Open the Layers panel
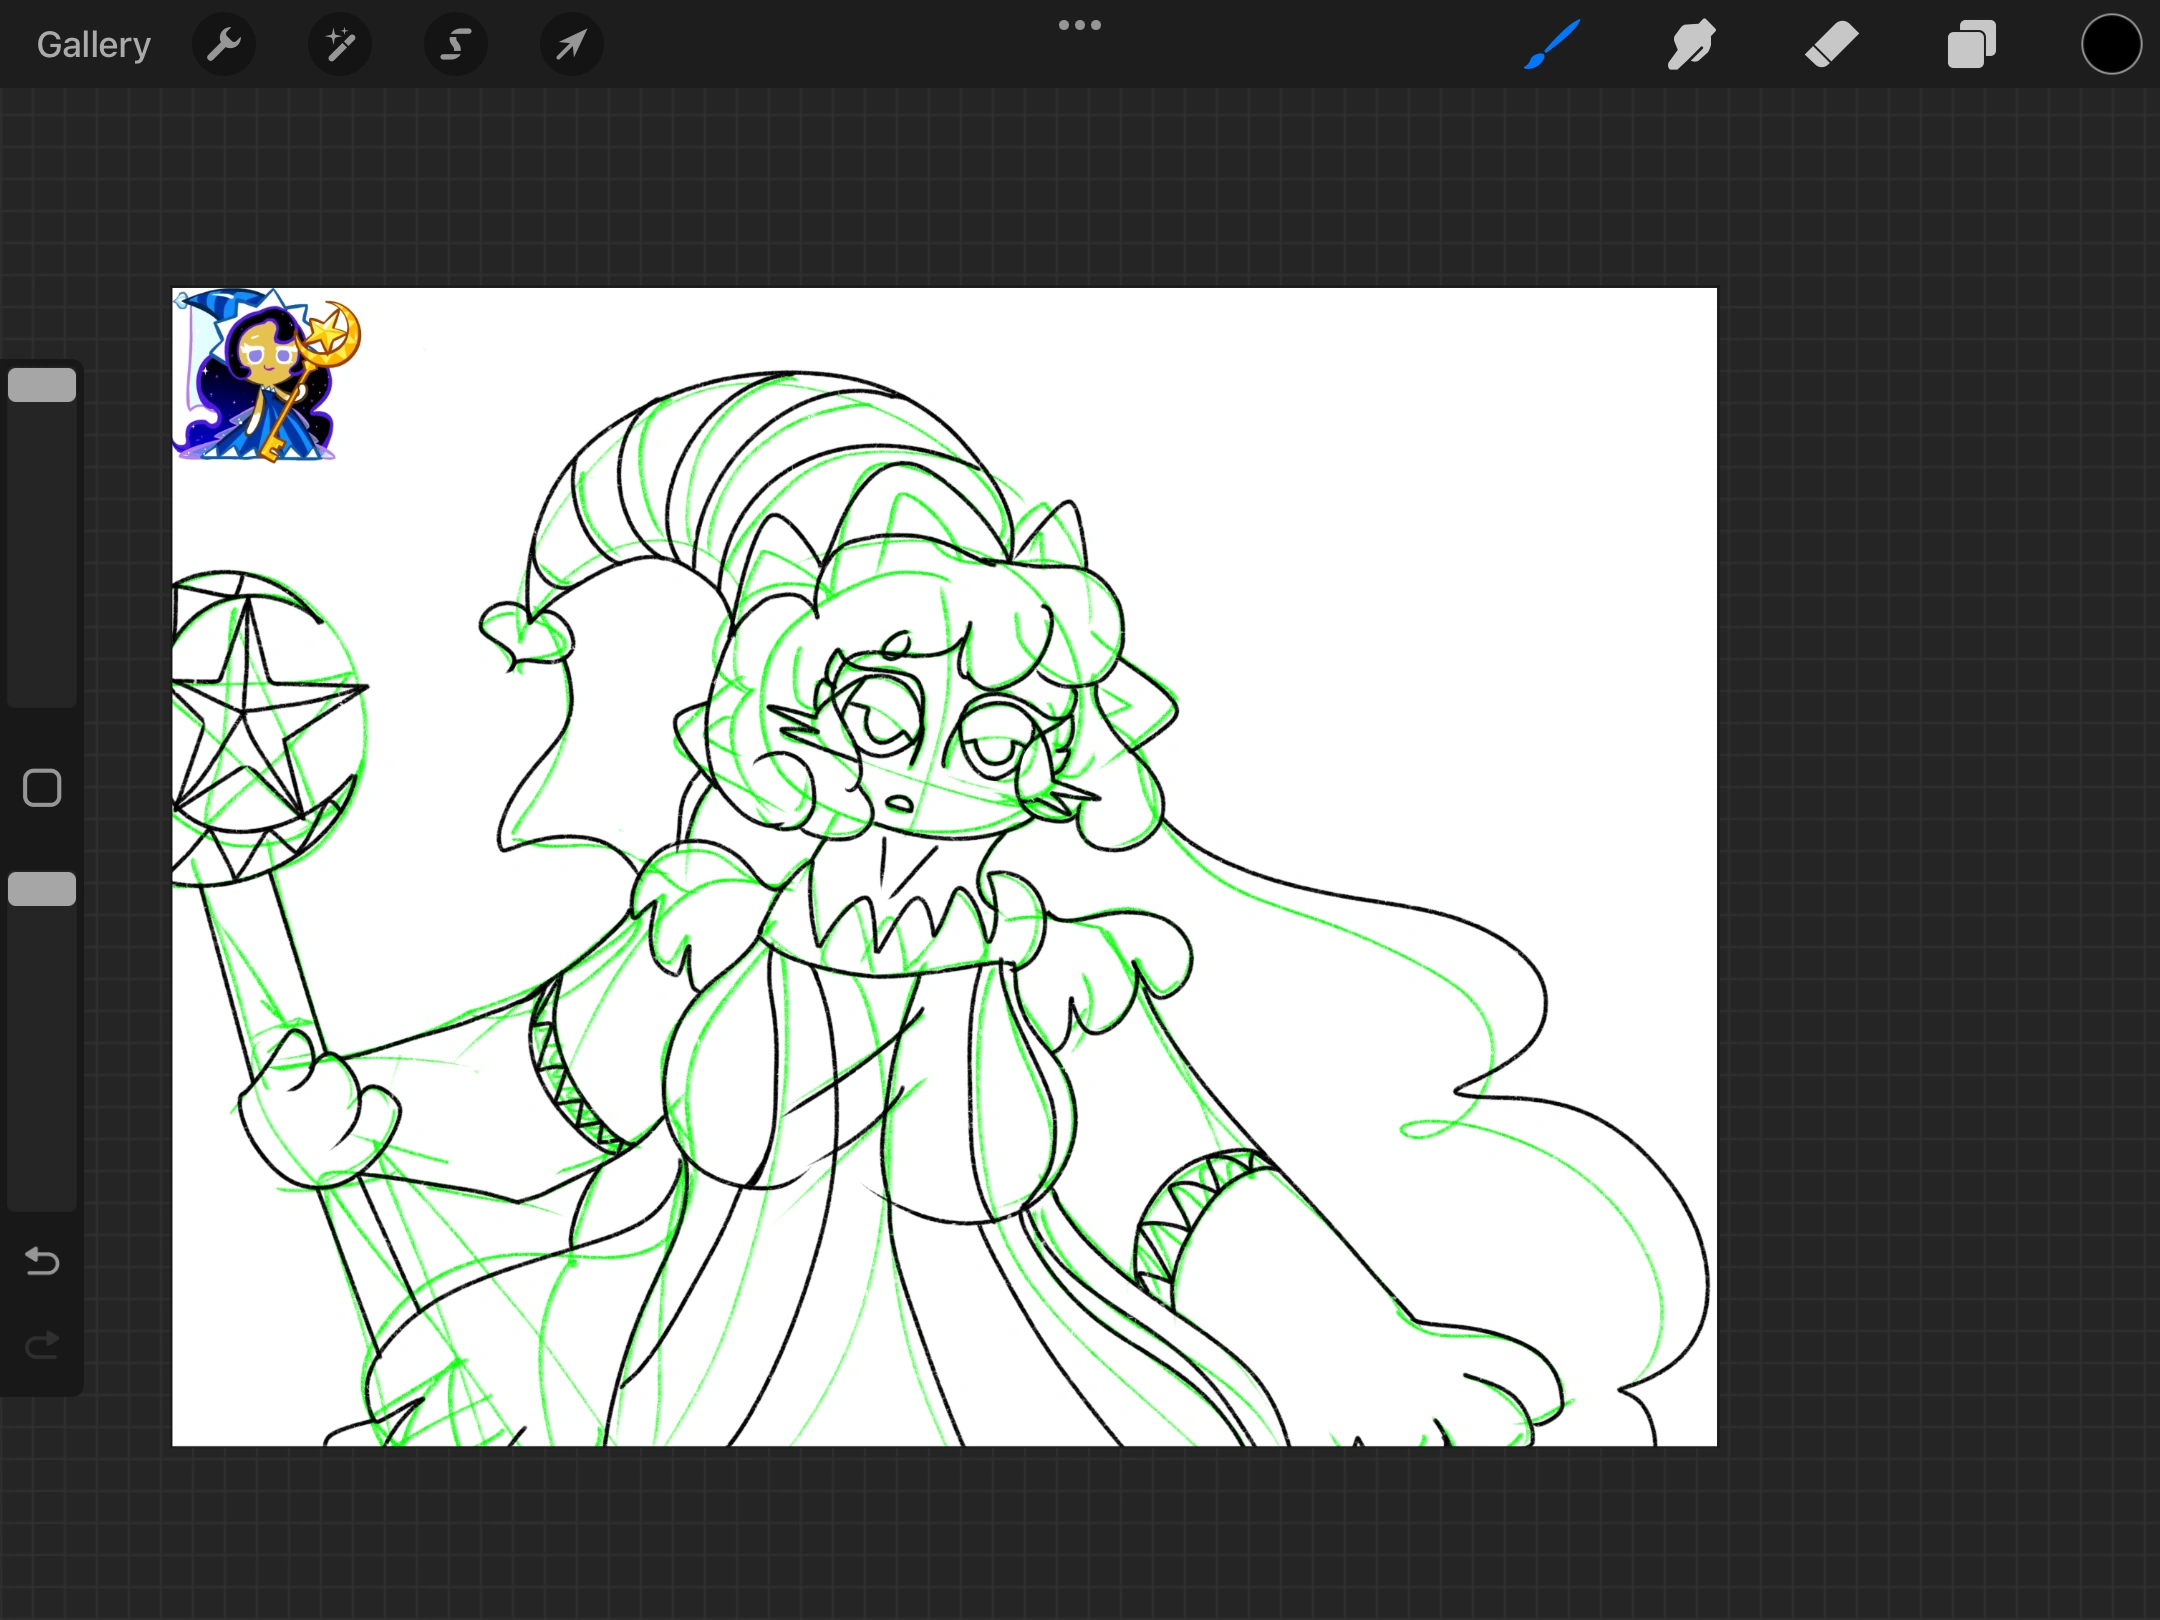Image resolution: width=2160 pixels, height=1620 pixels. click(x=1970, y=44)
